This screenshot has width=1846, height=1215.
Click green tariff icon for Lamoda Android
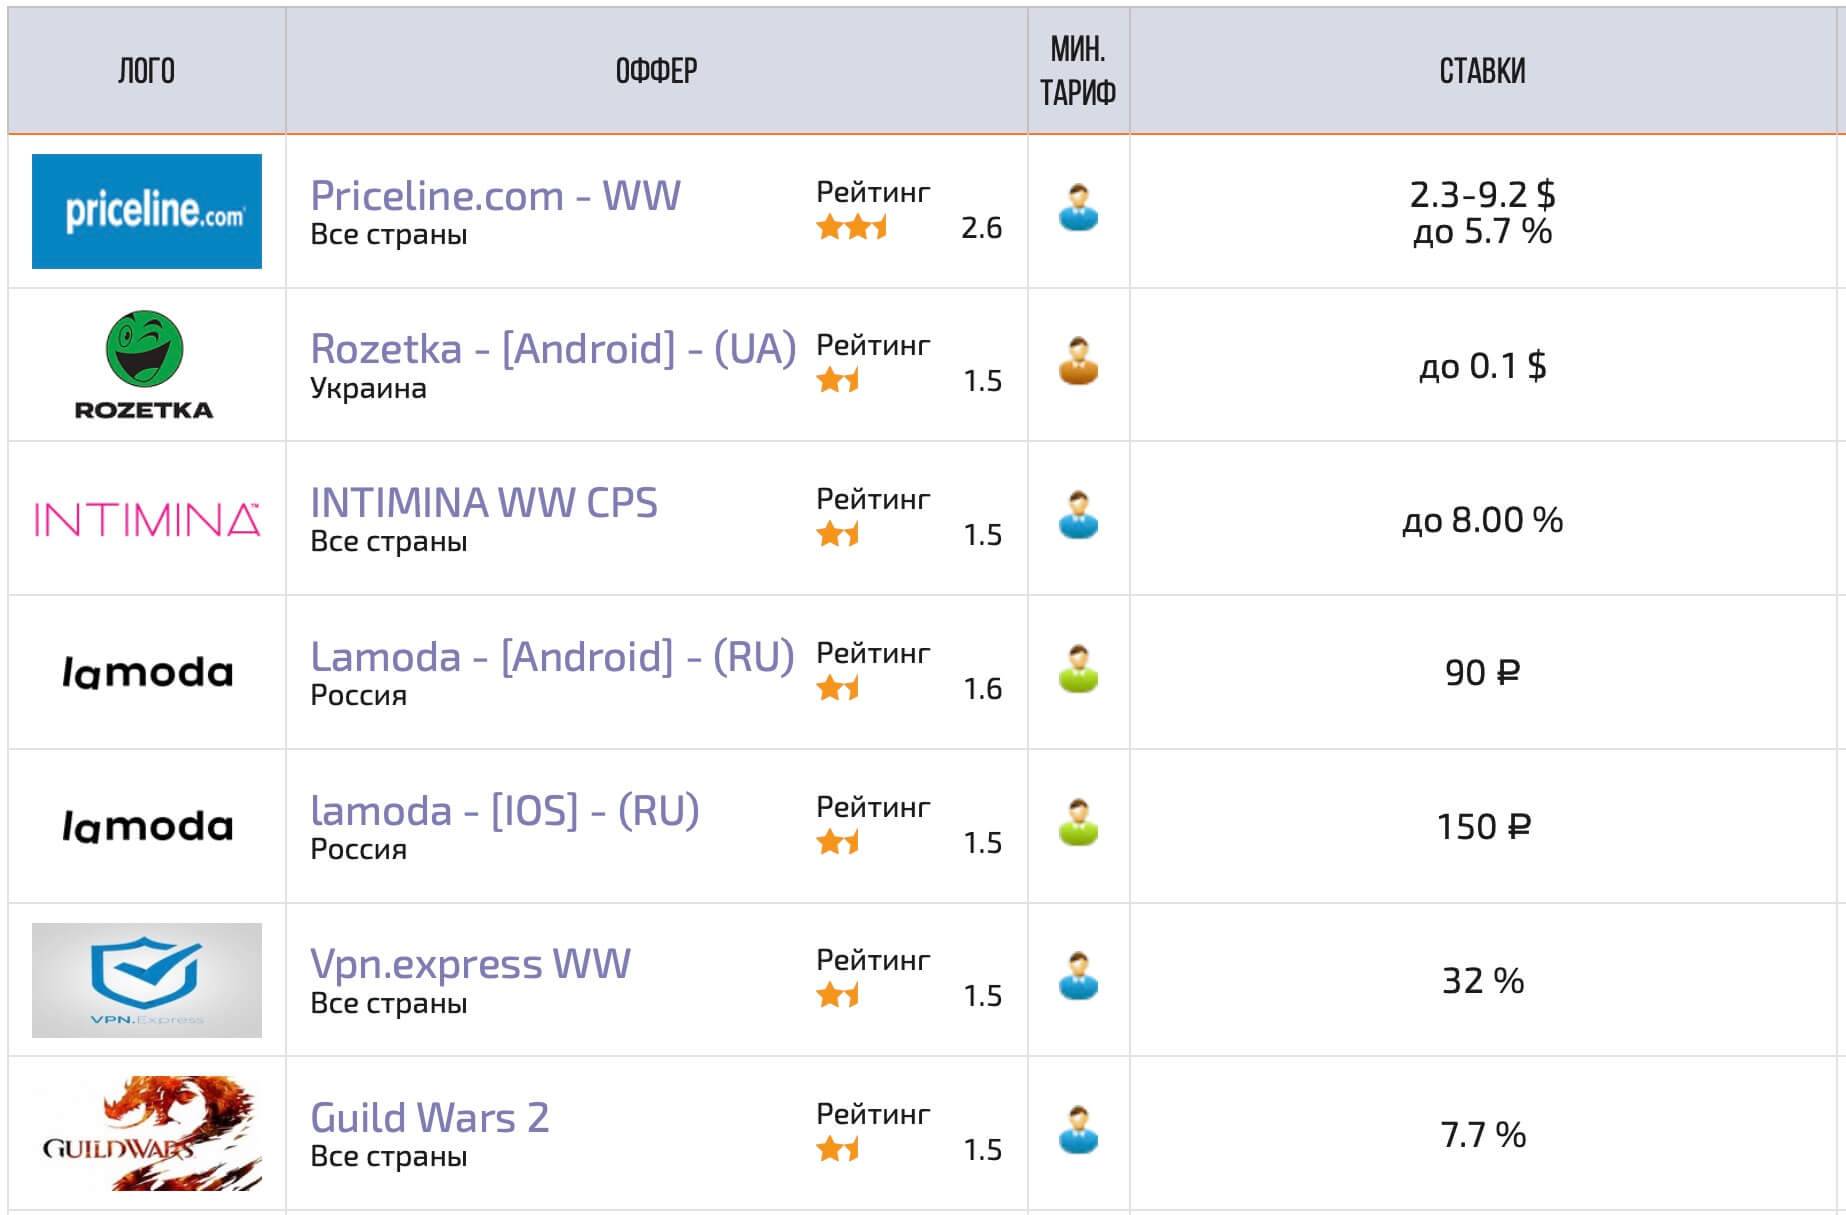1078,670
